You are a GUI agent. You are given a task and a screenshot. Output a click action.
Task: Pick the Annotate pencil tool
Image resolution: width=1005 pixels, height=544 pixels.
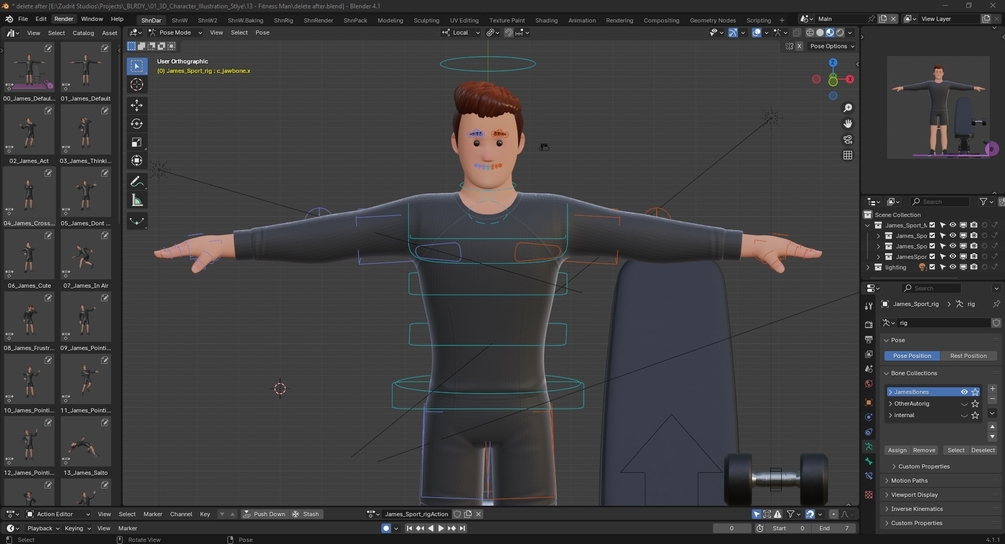click(x=137, y=181)
